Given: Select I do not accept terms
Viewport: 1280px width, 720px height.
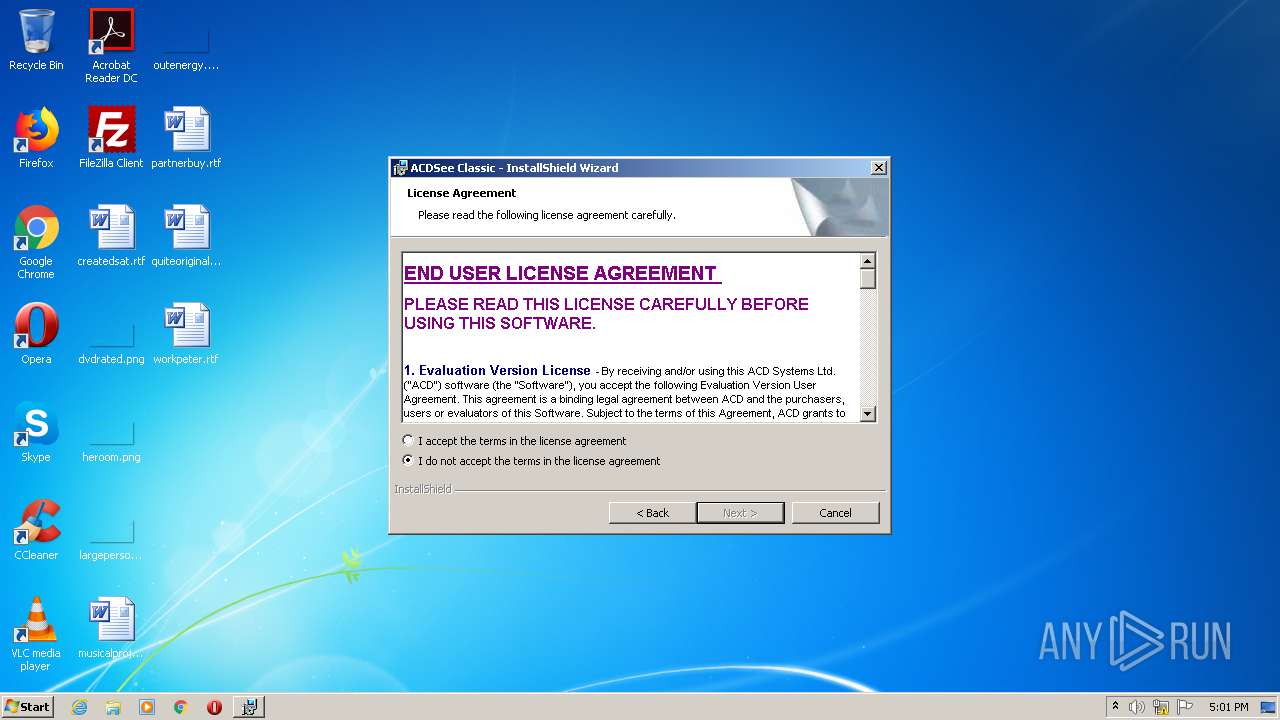Looking at the screenshot, I should pos(532,461).
